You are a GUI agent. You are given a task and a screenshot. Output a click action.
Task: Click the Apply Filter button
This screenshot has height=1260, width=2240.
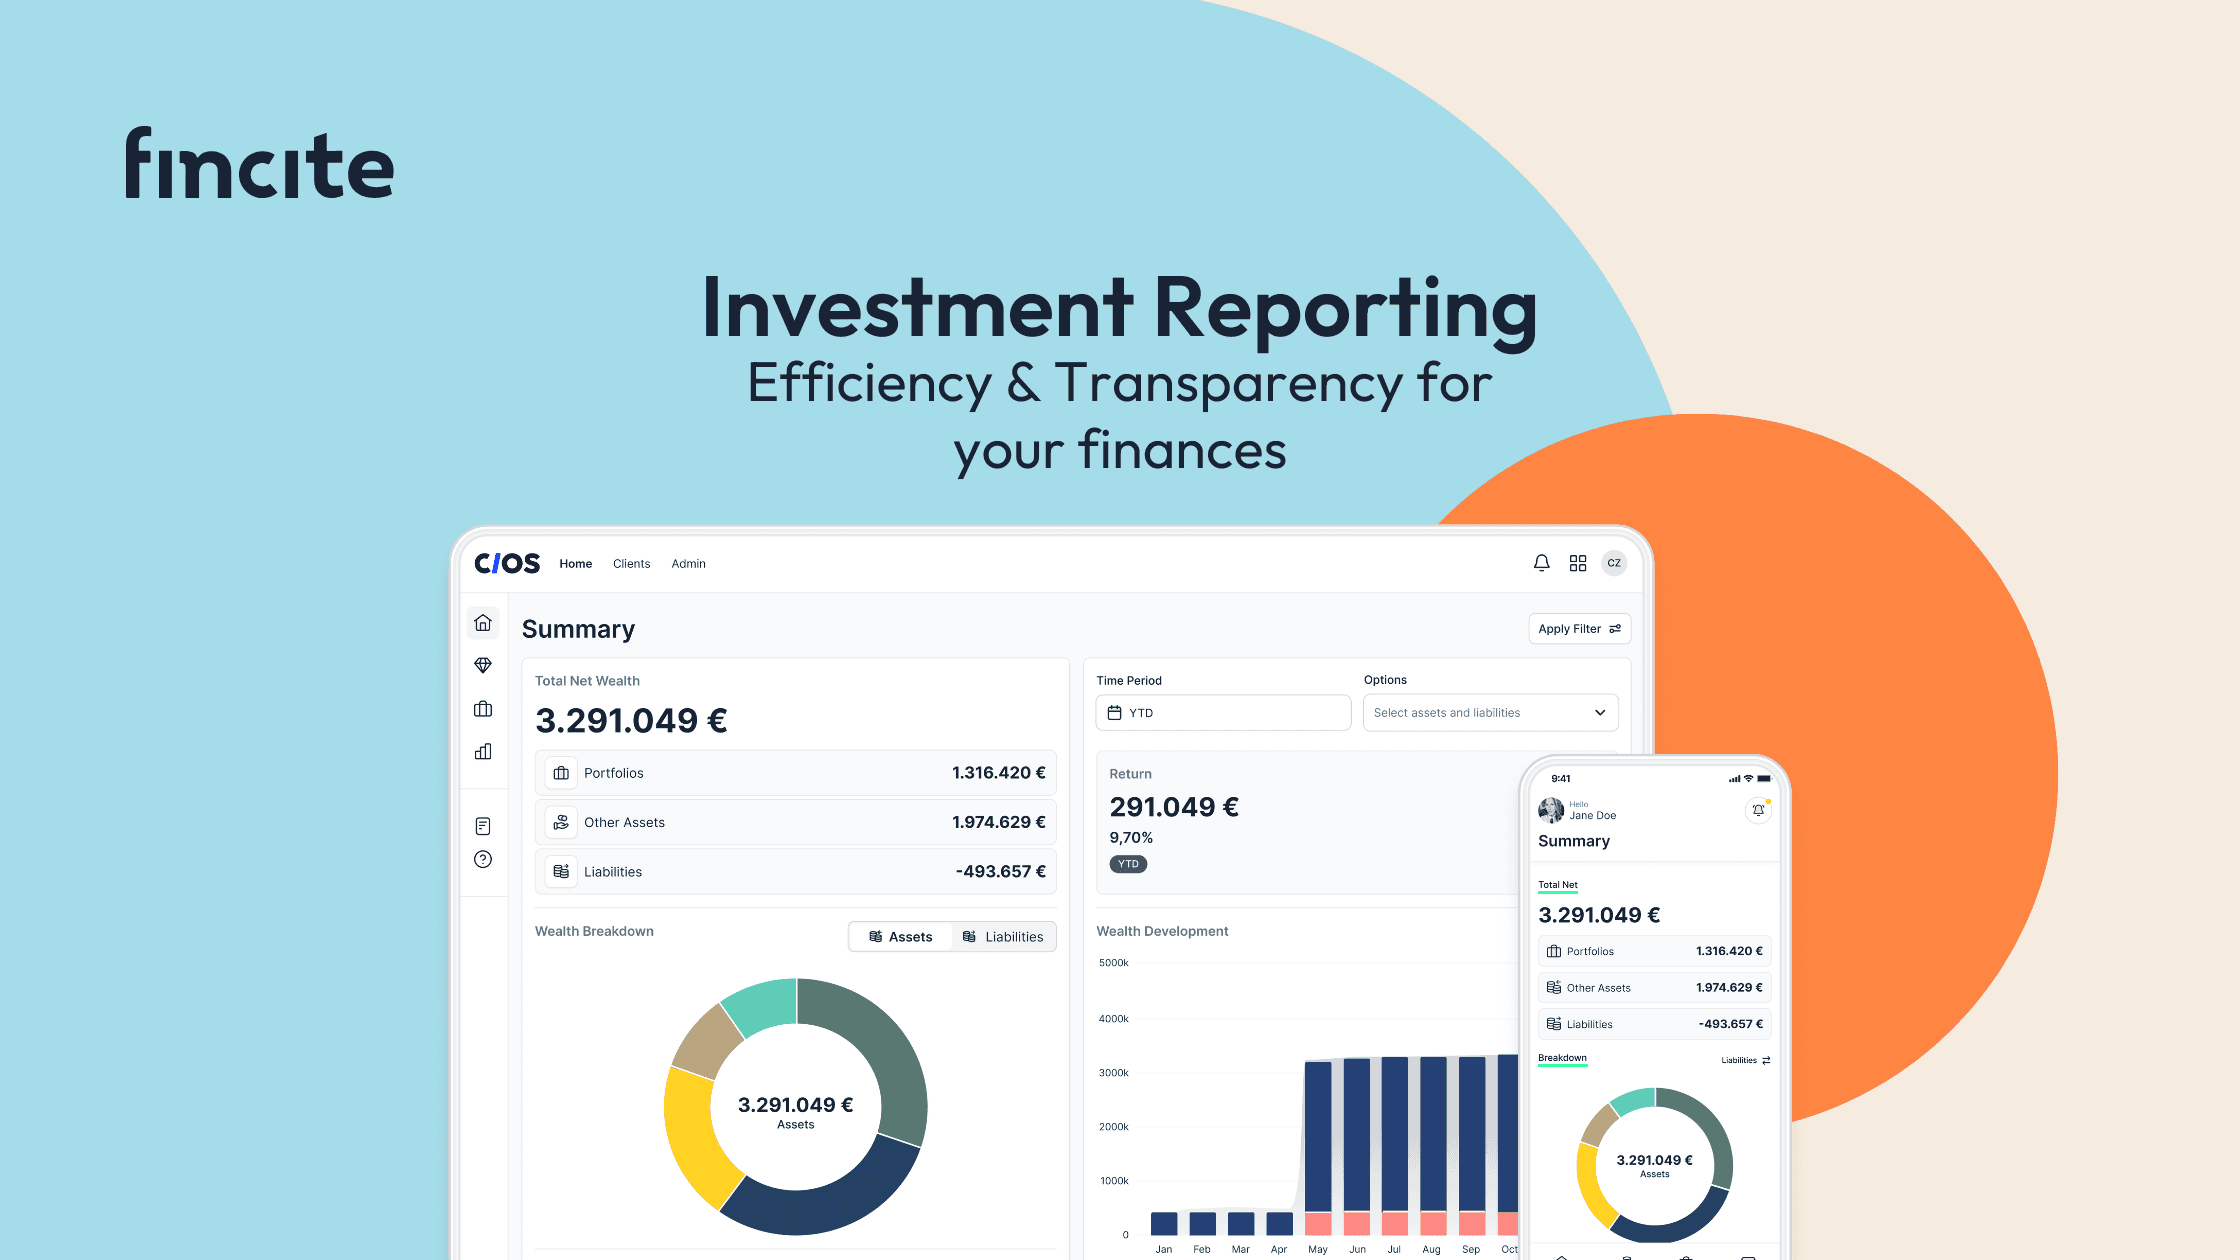pos(1579,629)
